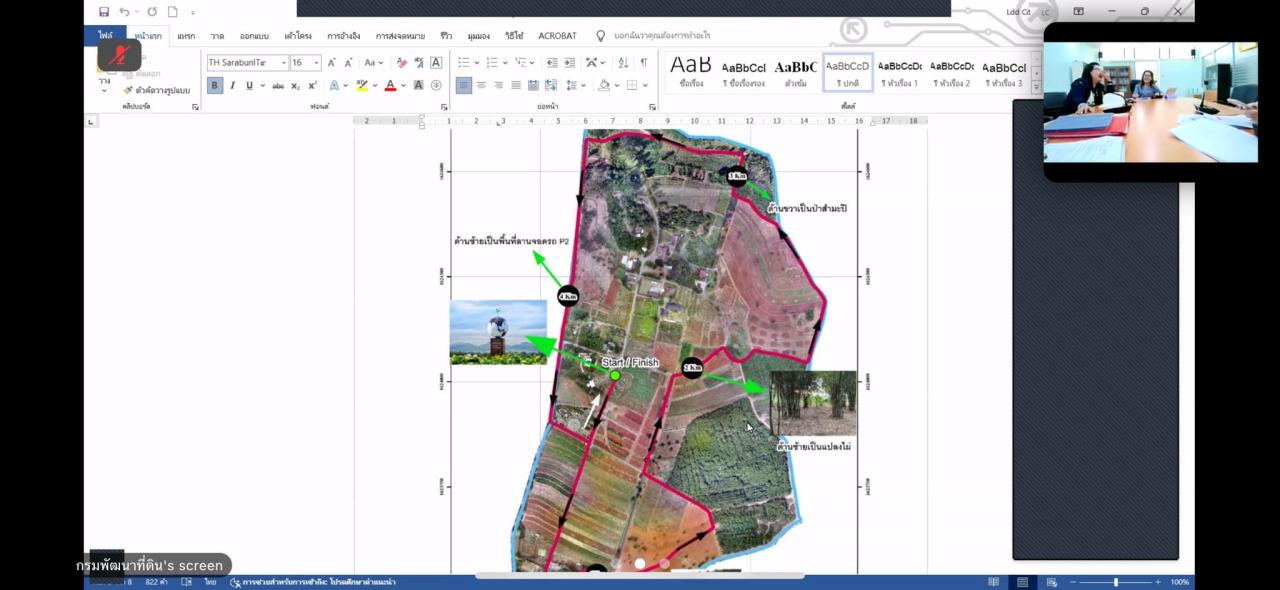Click the bamboo grove photo on the map
This screenshot has height=590, width=1280.
coord(812,402)
